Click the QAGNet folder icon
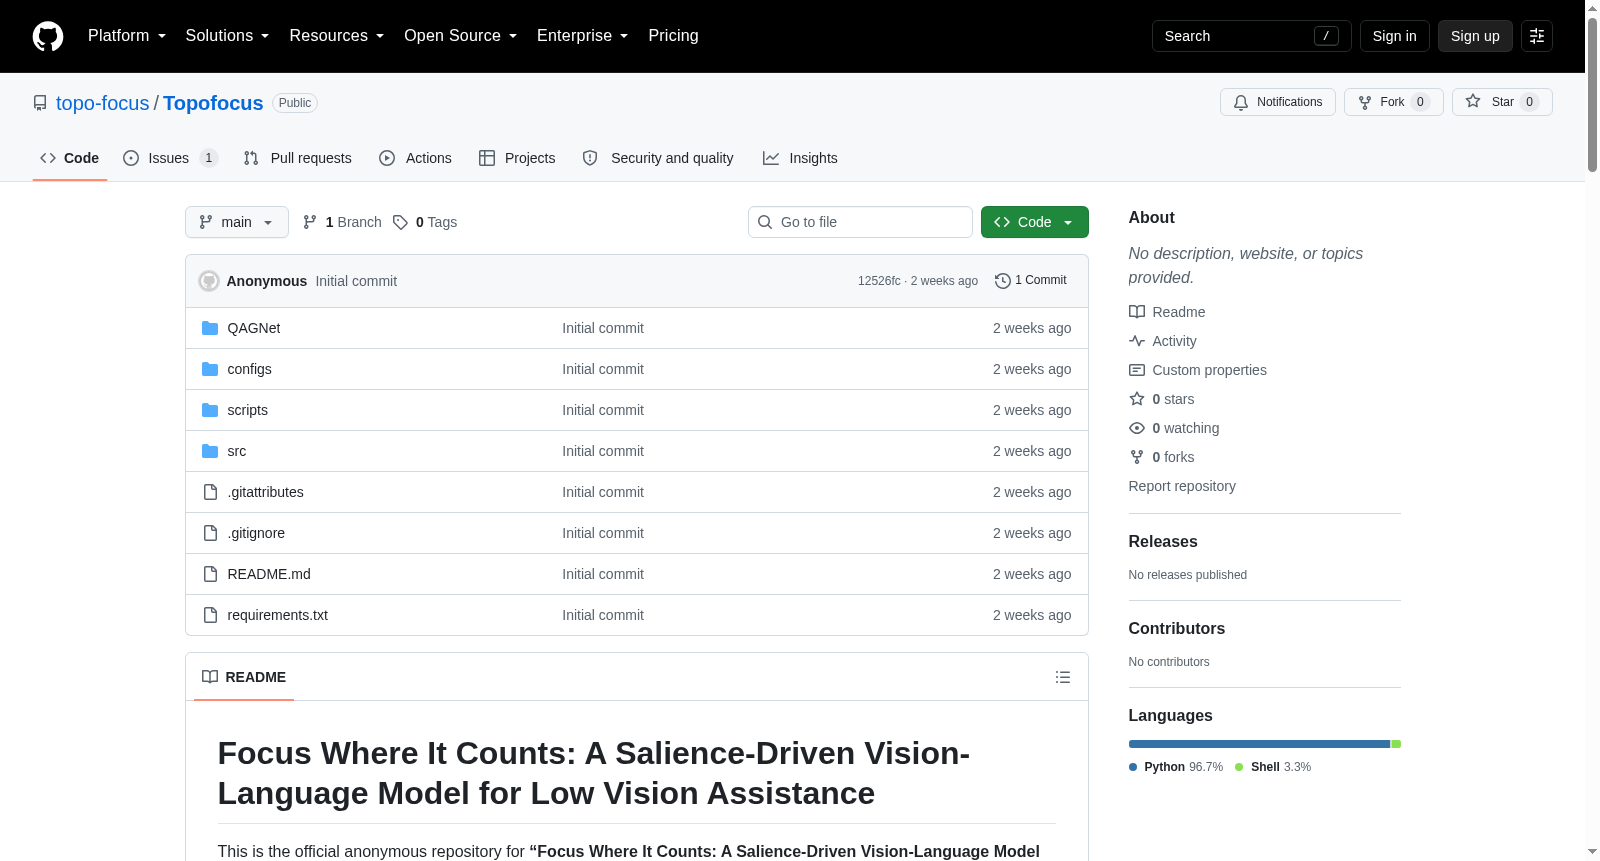Image resolution: width=1600 pixels, height=861 pixels. coord(210,328)
